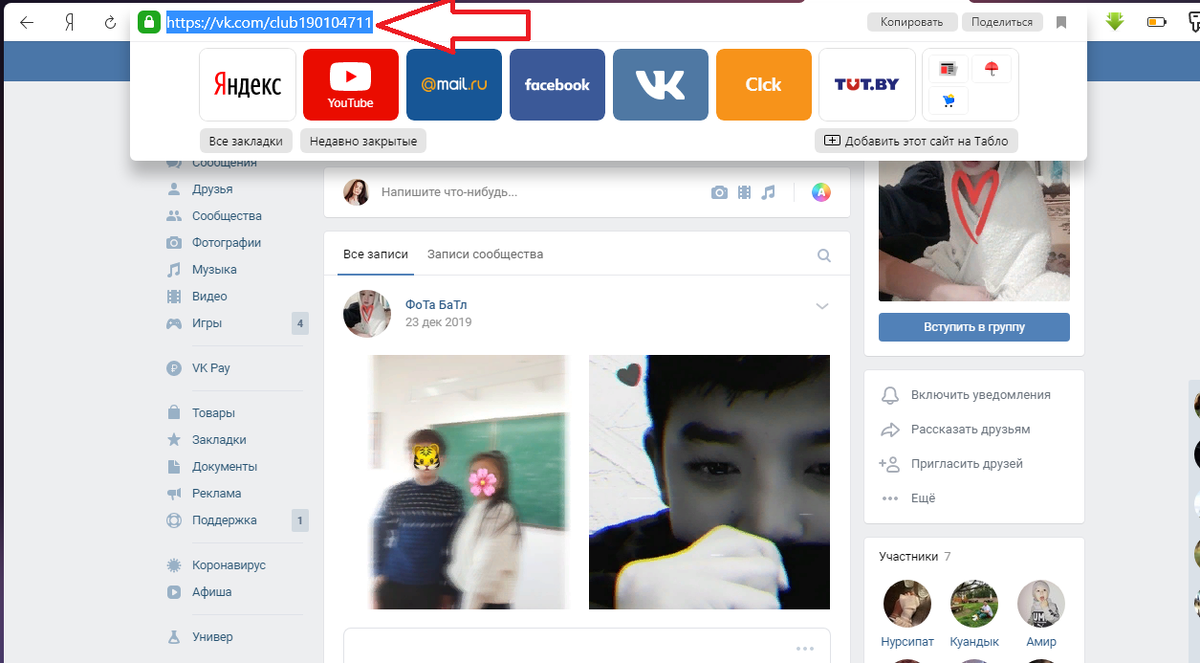Open Видео in the sidebar
The image size is (1200, 663).
(210, 297)
